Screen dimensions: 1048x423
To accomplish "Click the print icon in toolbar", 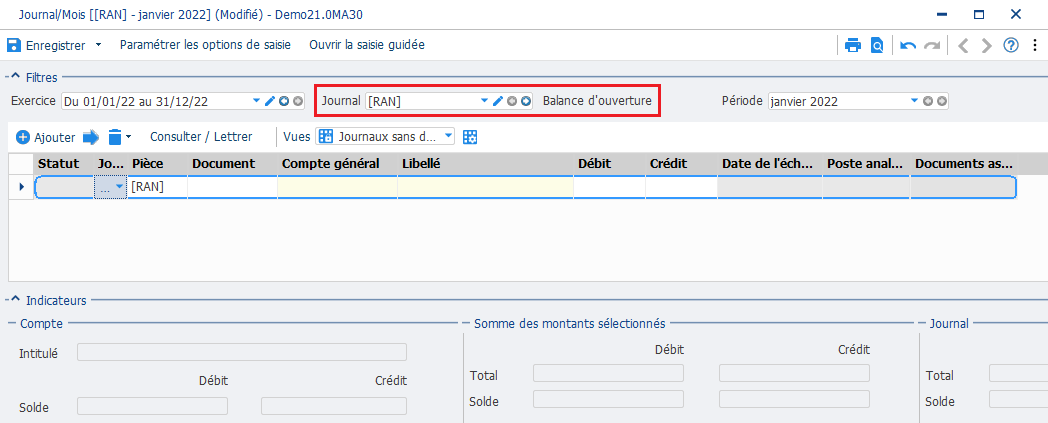I will tap(853, 45).
